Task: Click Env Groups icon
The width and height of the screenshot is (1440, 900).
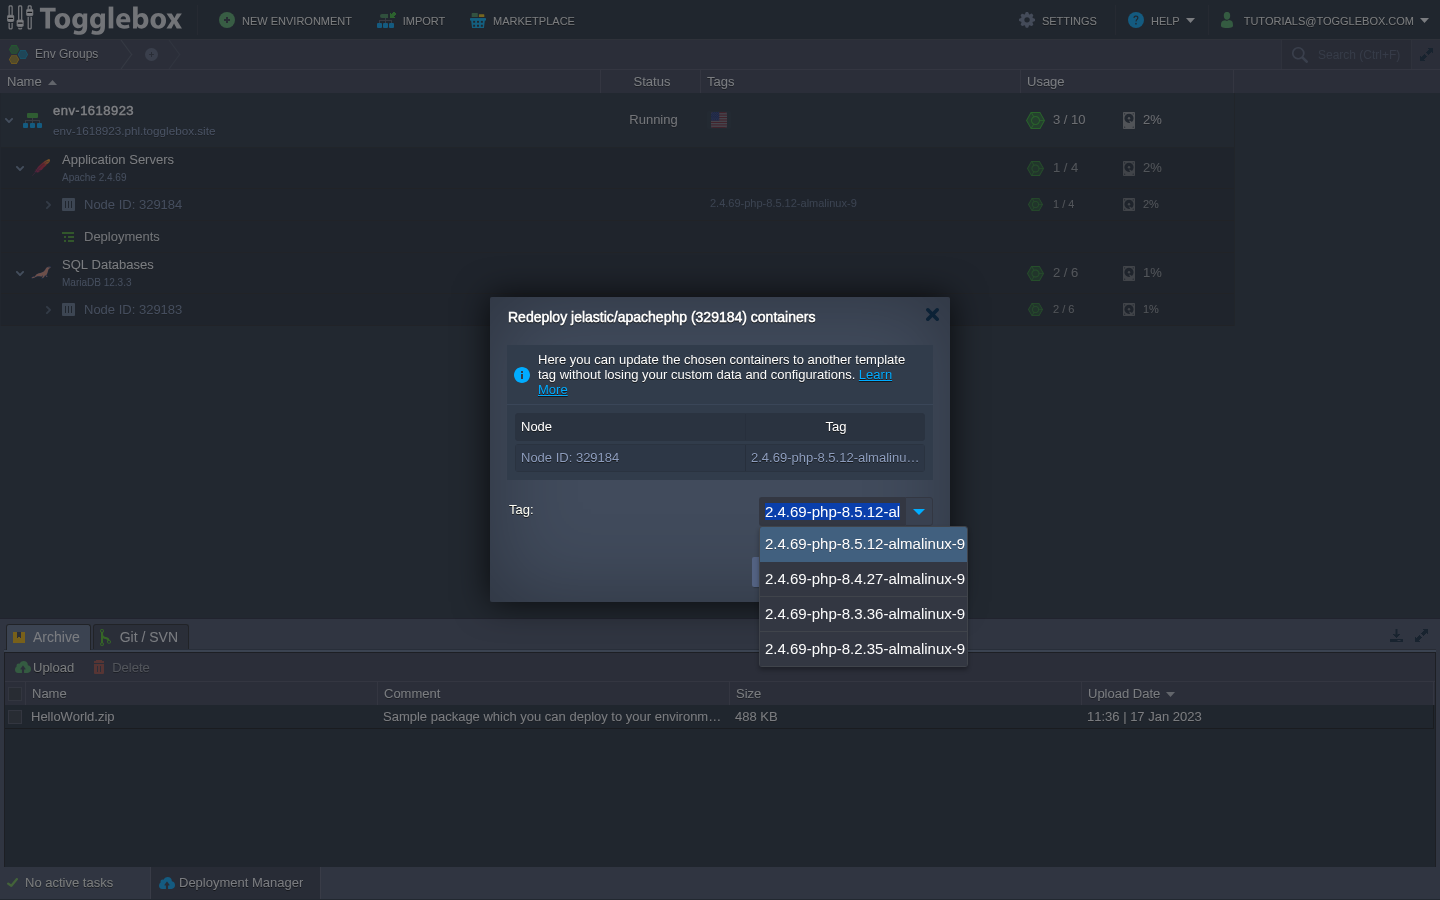Action: coord(18,54)
